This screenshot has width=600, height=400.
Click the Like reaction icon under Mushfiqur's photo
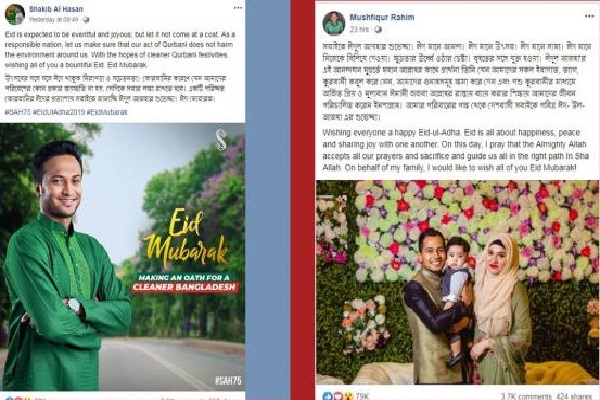(328, 396)
